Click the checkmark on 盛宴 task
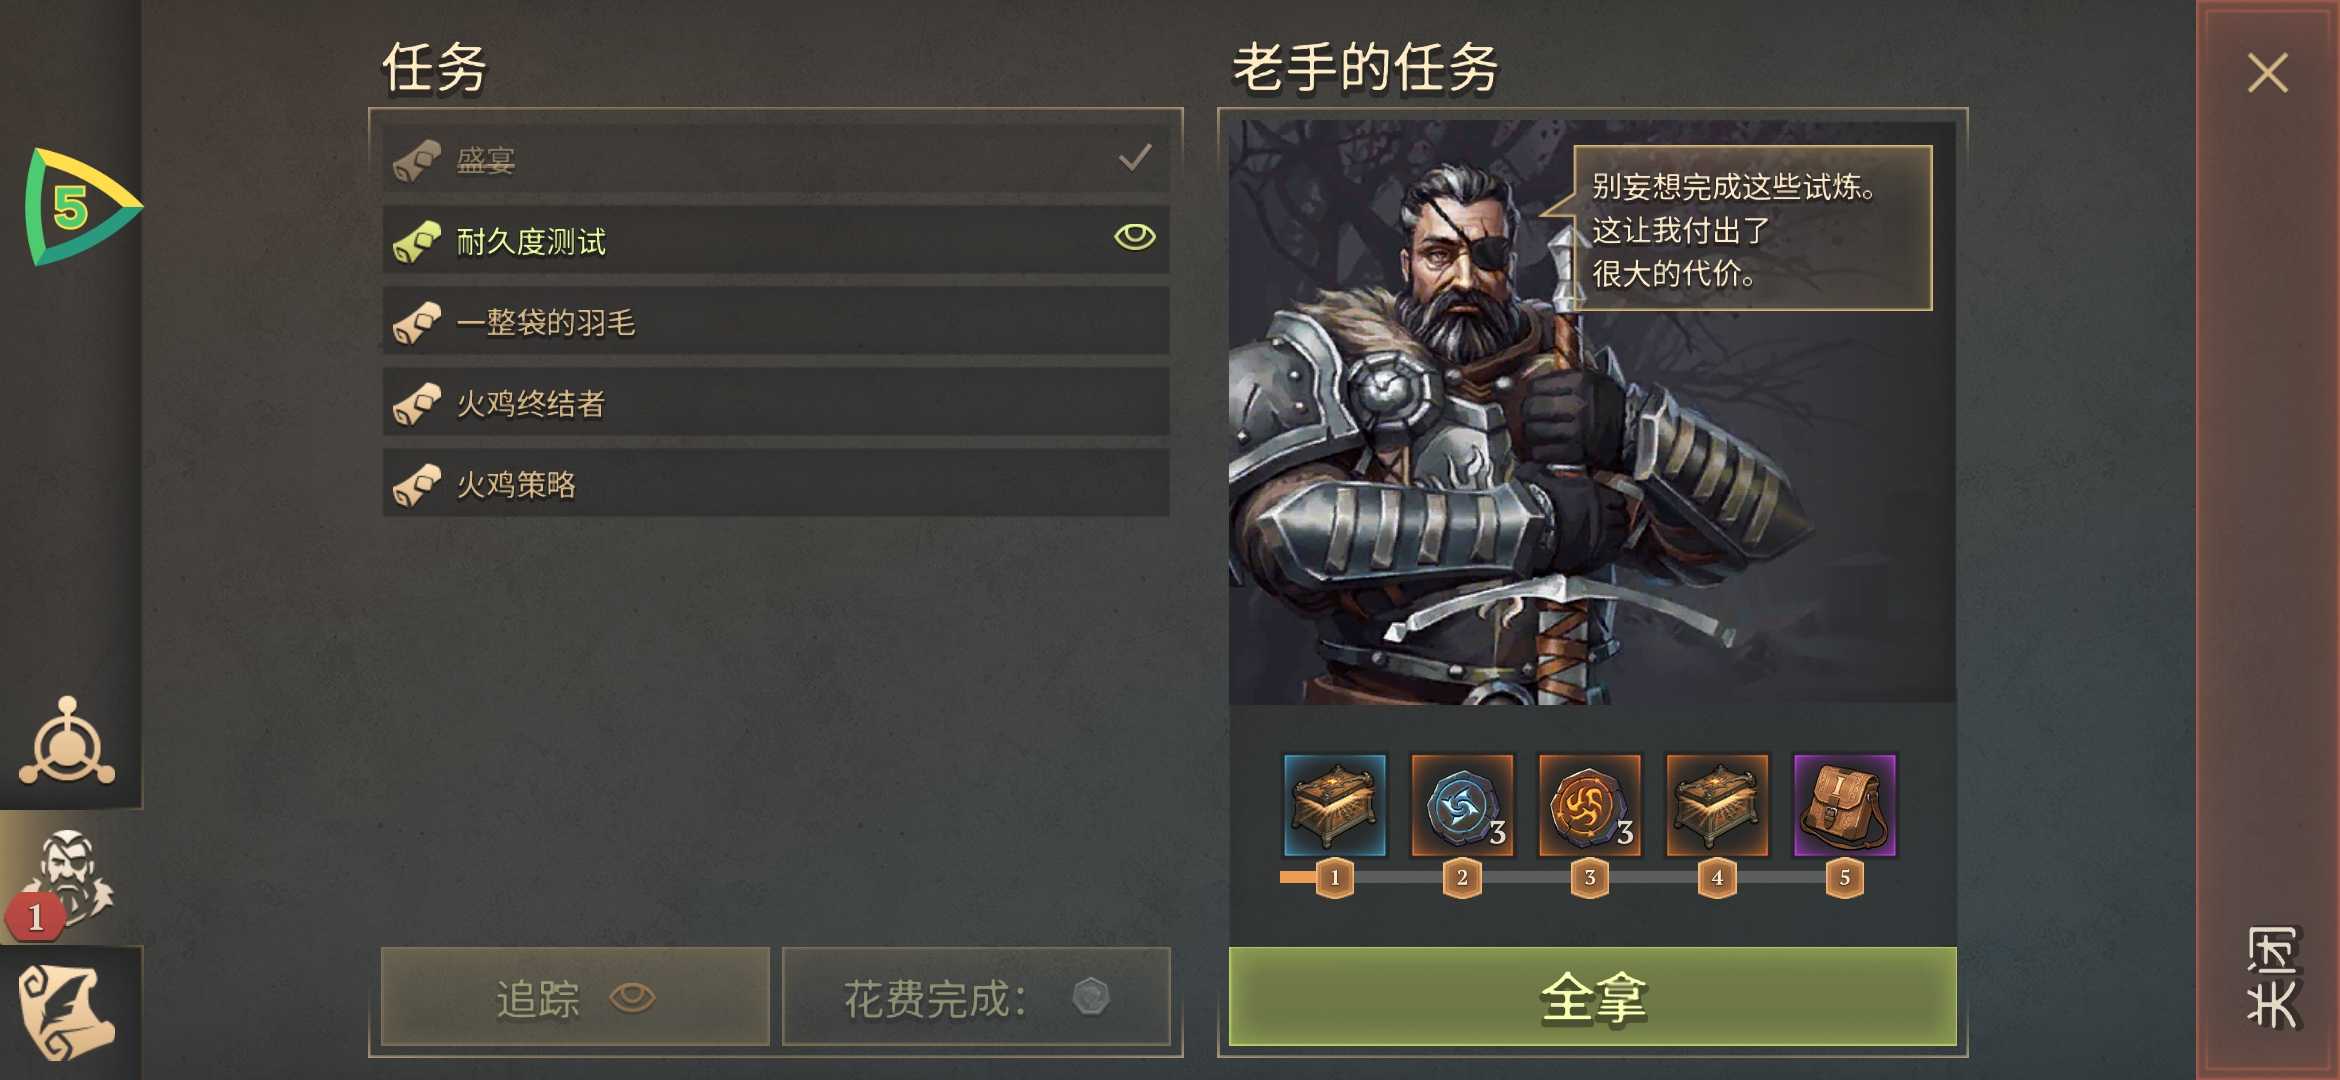2340x1080 pixels. coord(1135,157)
